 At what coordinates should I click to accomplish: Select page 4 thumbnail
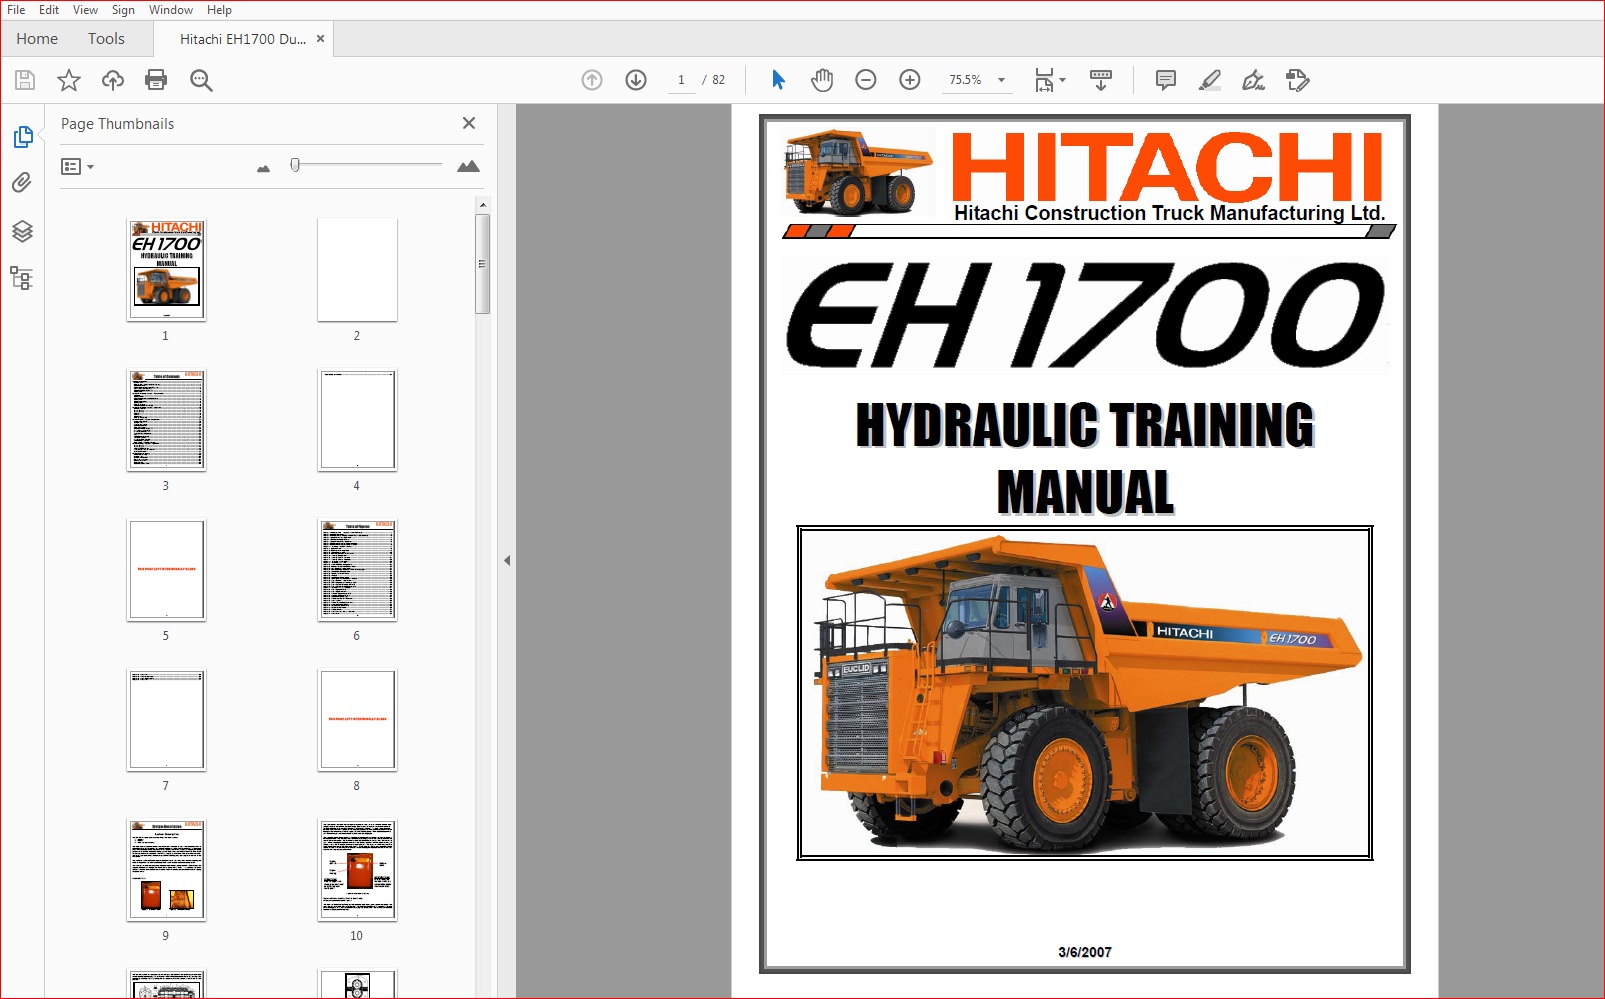click(357, 419)
